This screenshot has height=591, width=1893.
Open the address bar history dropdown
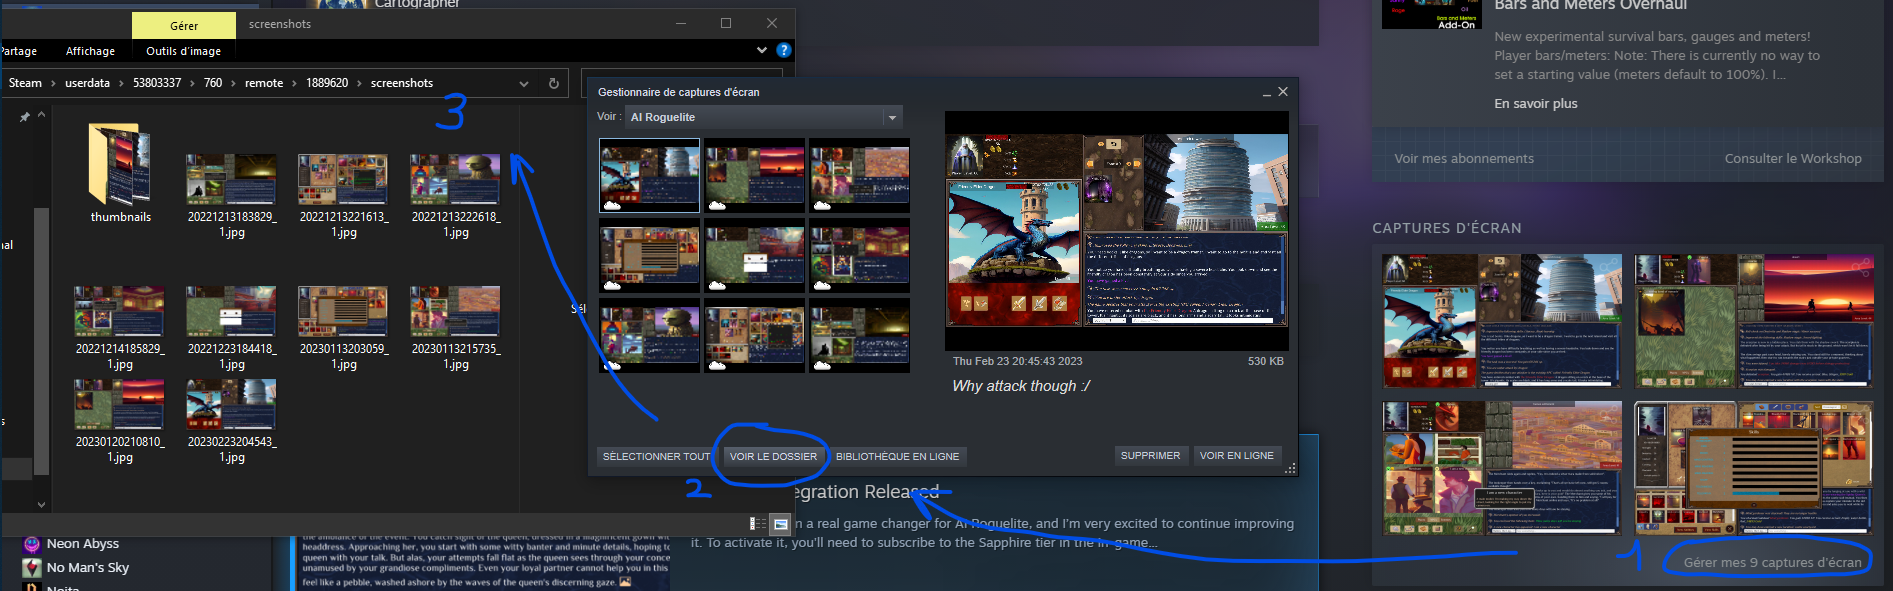click(524, 83)
